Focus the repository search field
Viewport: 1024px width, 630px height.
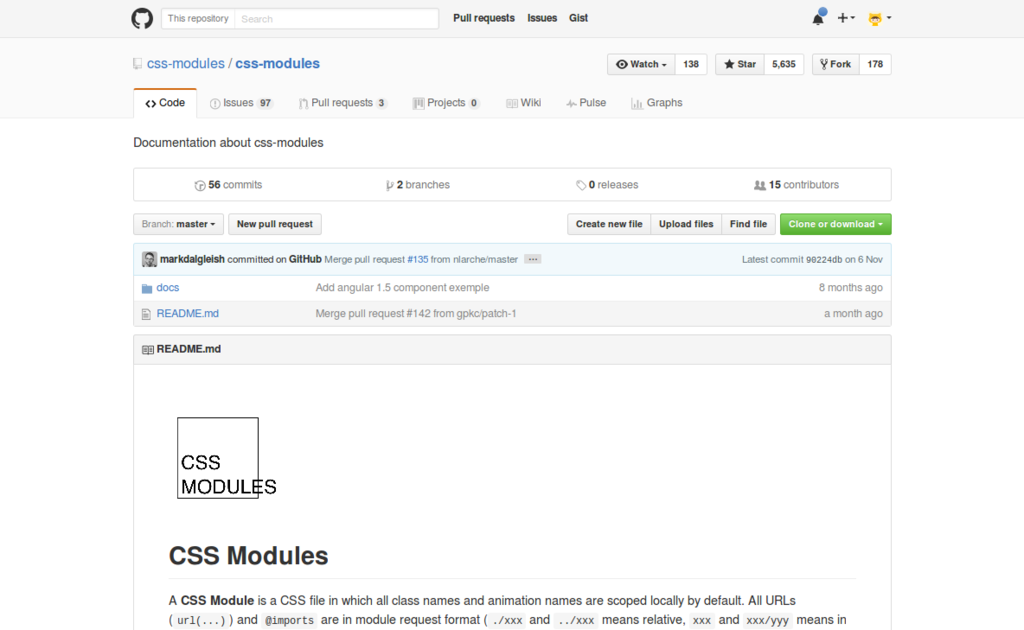tap(336, 19)
